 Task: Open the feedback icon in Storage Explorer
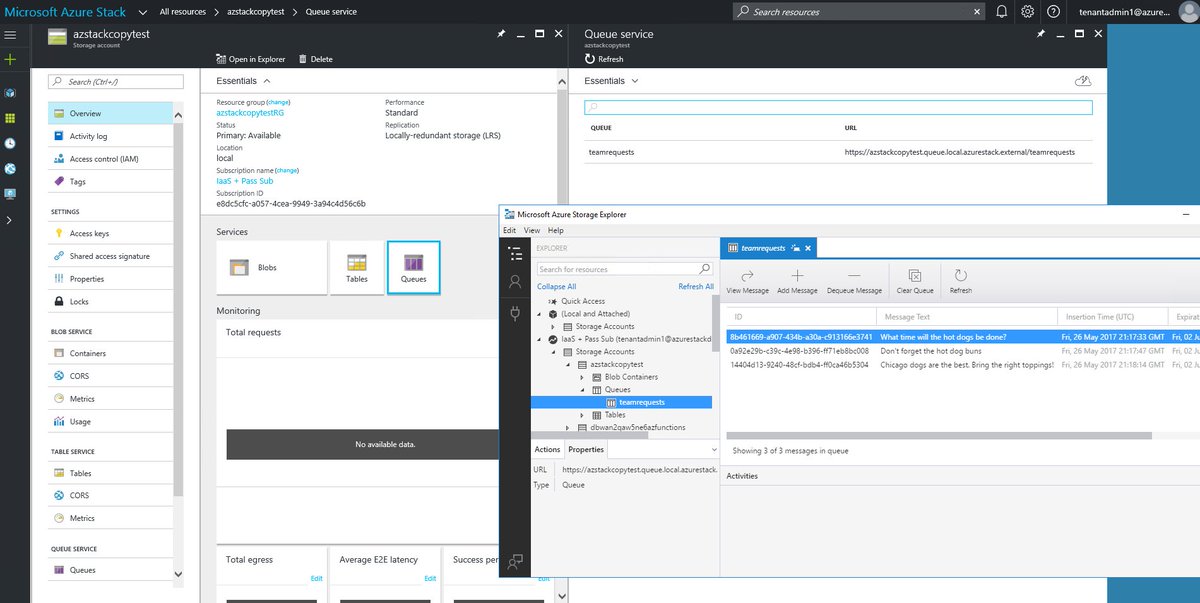point(515,562)
